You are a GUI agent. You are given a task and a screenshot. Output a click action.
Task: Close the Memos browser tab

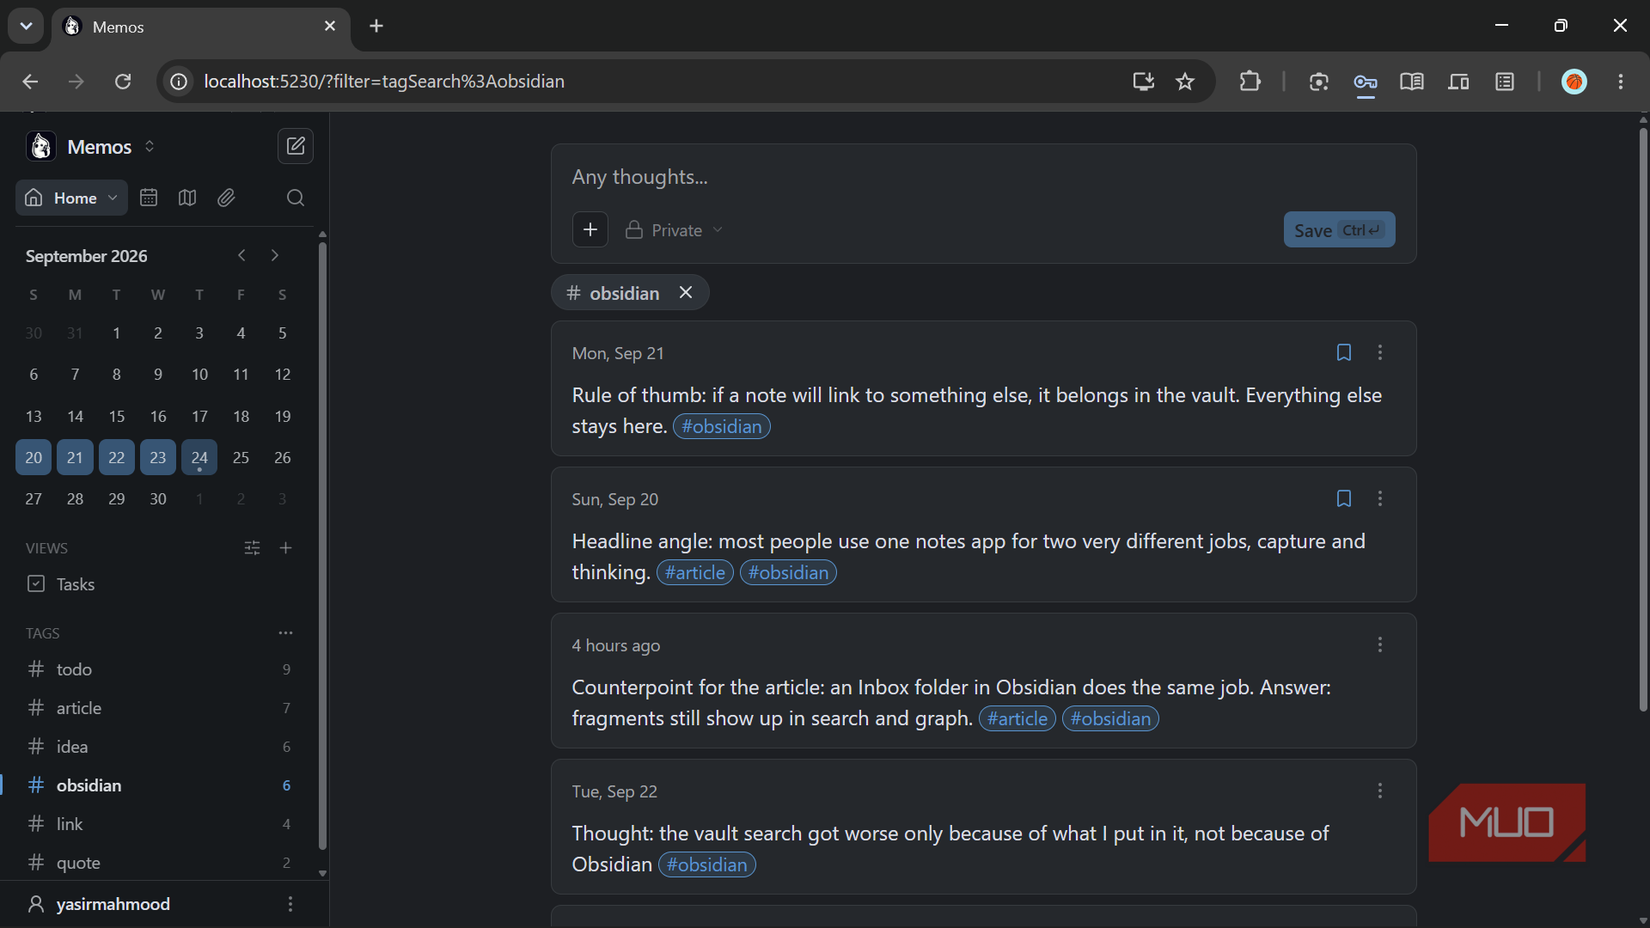tap(330, 26)
